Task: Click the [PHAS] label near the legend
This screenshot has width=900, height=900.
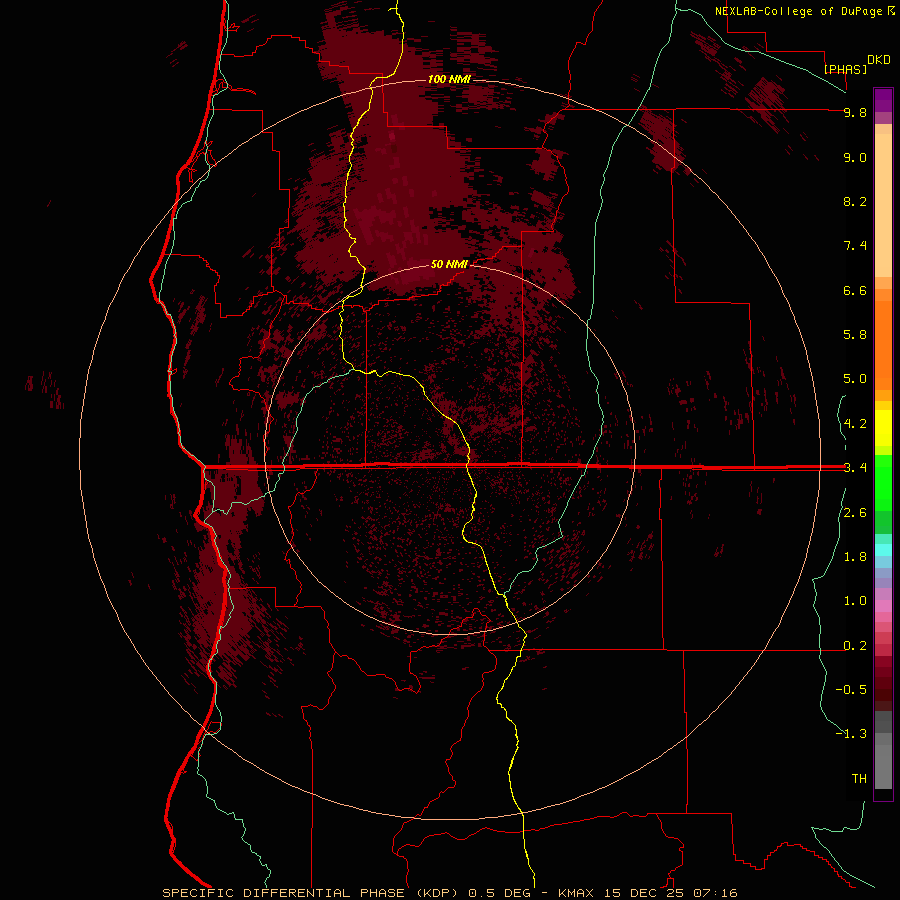Action: coord(845,69)
